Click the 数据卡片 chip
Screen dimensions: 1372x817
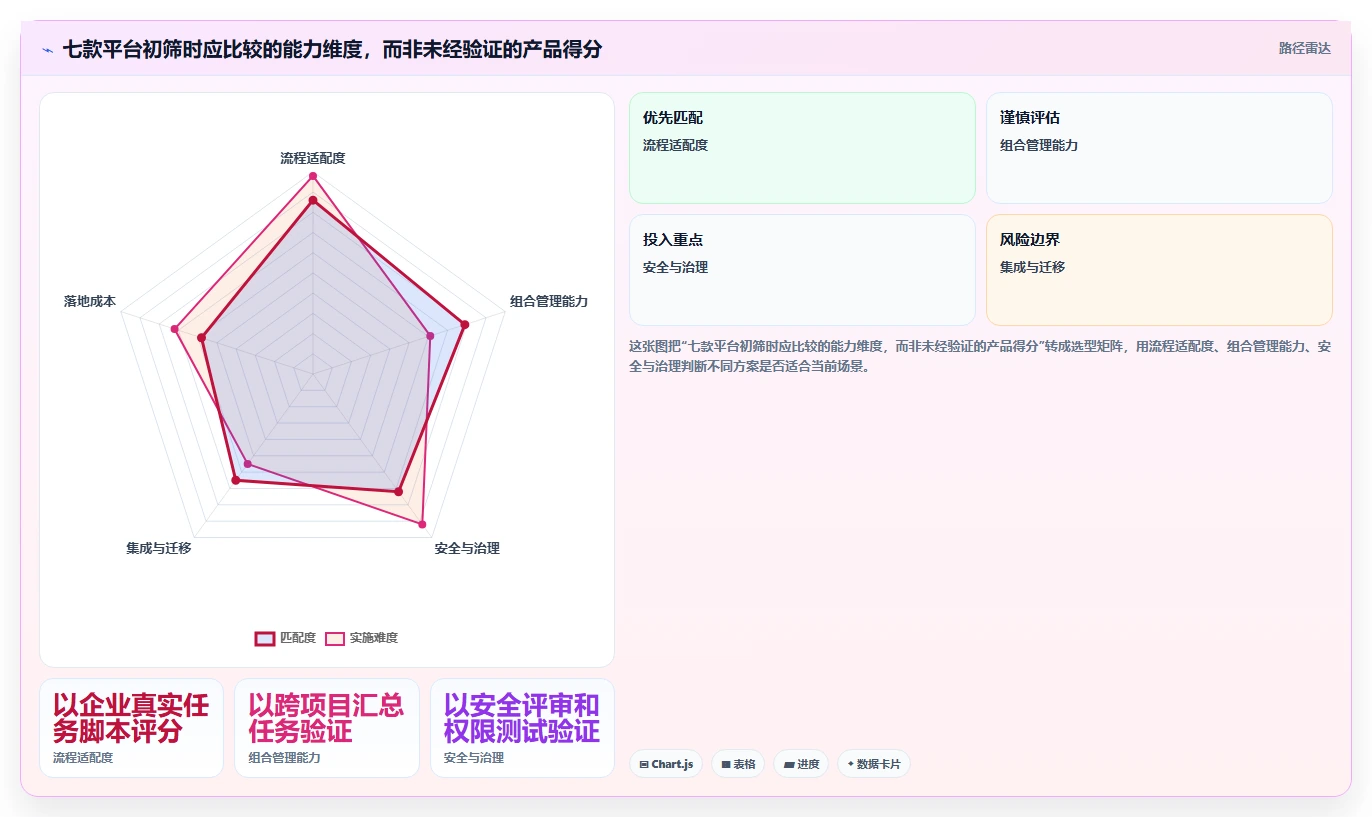coord(874,764)
